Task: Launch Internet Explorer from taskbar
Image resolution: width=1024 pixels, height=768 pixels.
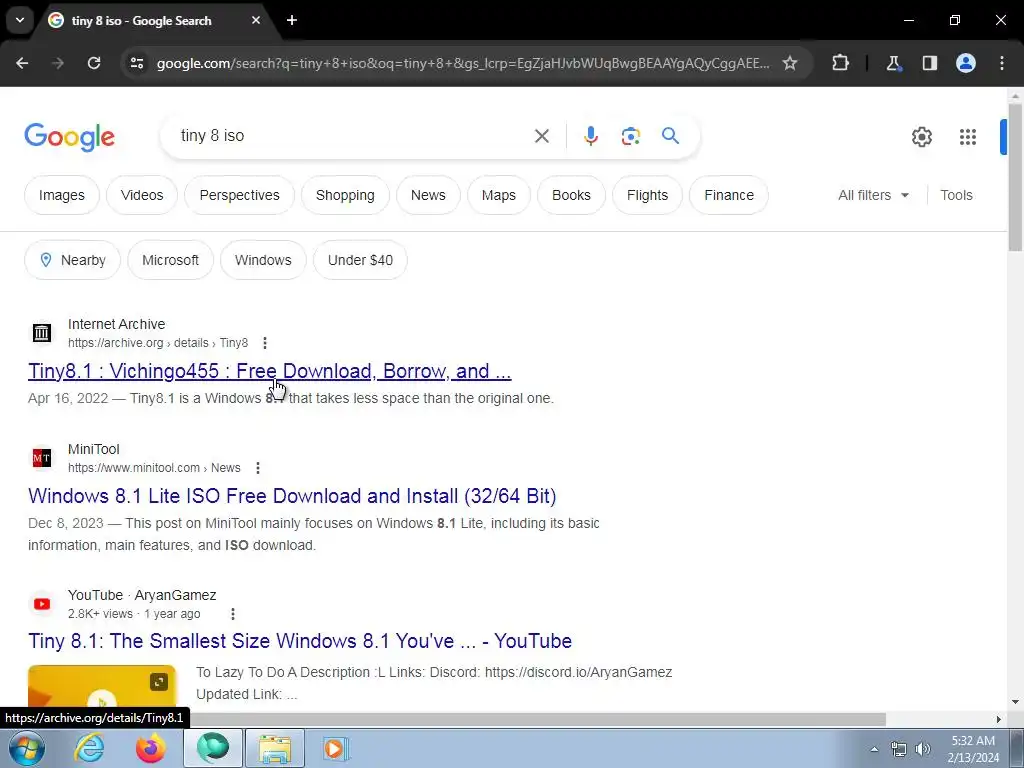Action: [x=89, y=748]
